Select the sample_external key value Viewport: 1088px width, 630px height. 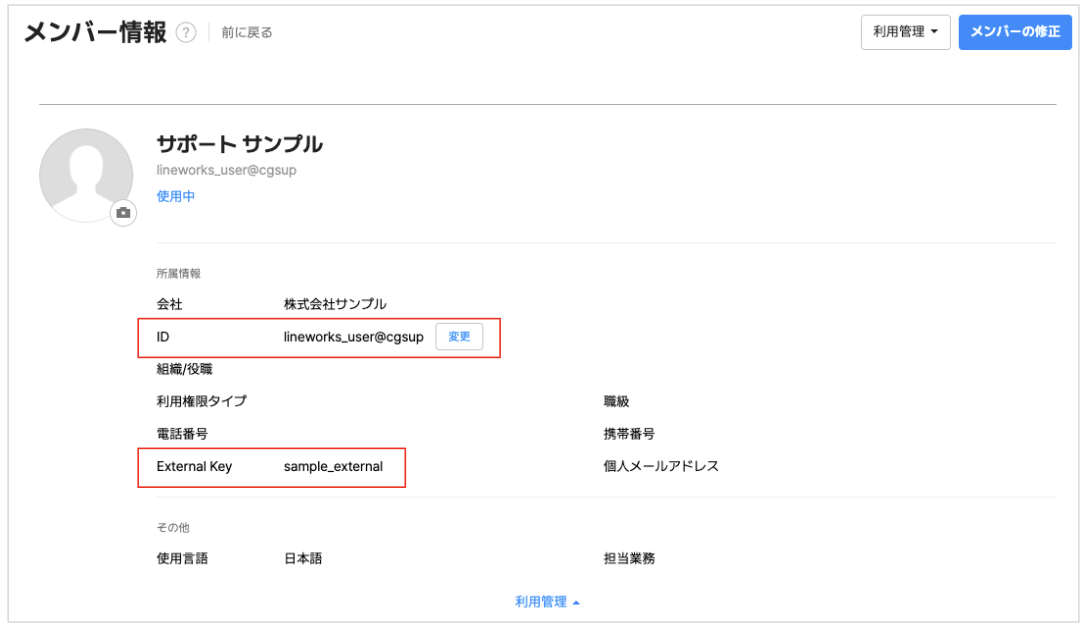(333, 466)
